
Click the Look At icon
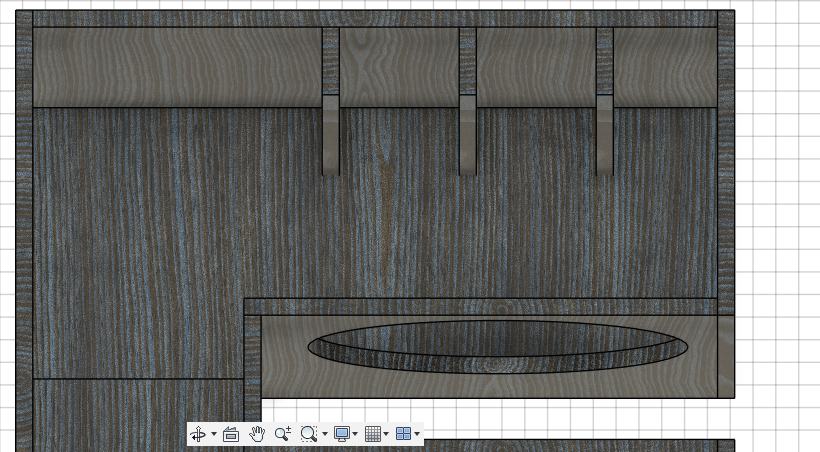(231, 434)
